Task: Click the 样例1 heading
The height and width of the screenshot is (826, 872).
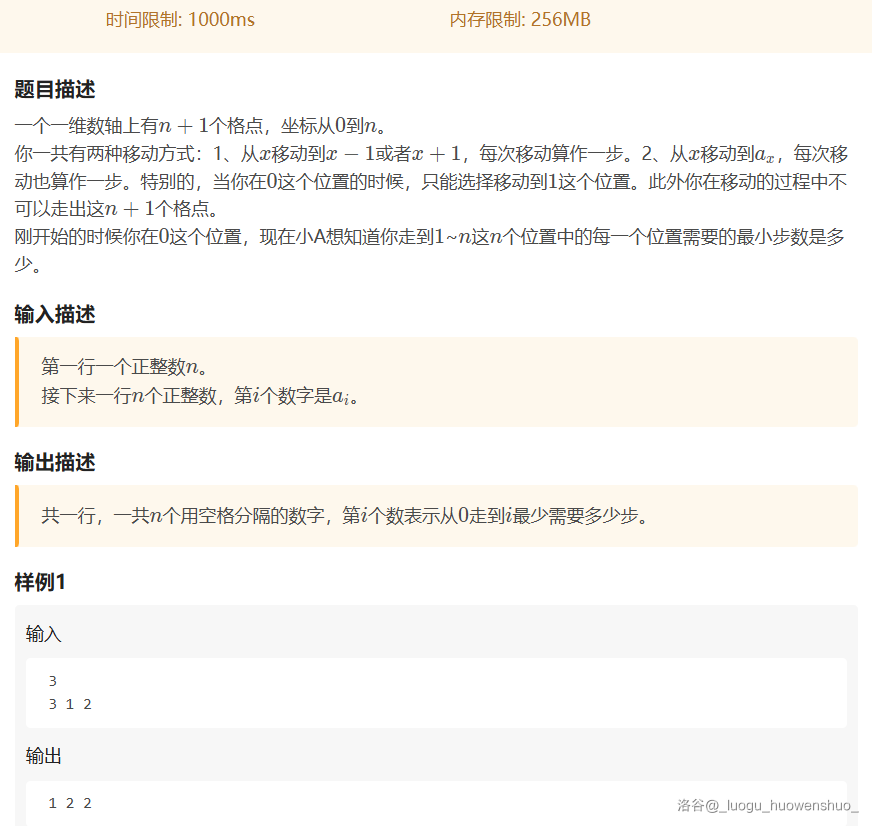Action: click(x=40, y=582)
